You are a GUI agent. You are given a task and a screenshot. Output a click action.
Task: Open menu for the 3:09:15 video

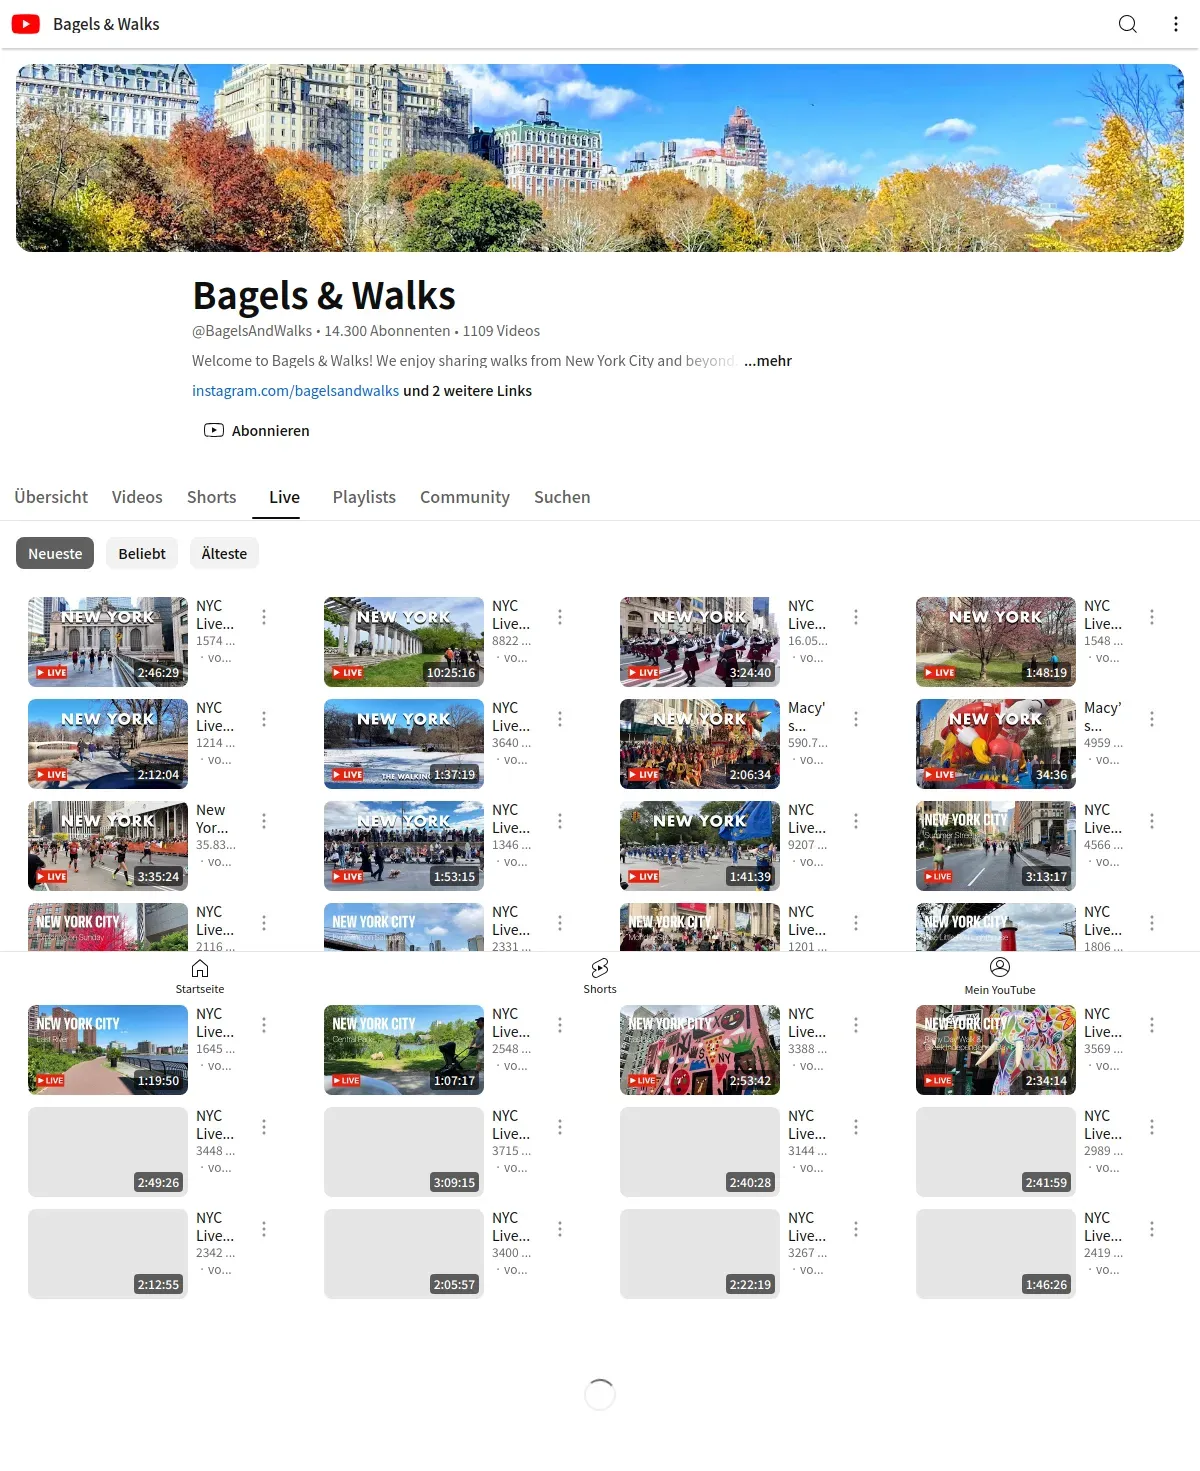click(x=560, y=1127)
